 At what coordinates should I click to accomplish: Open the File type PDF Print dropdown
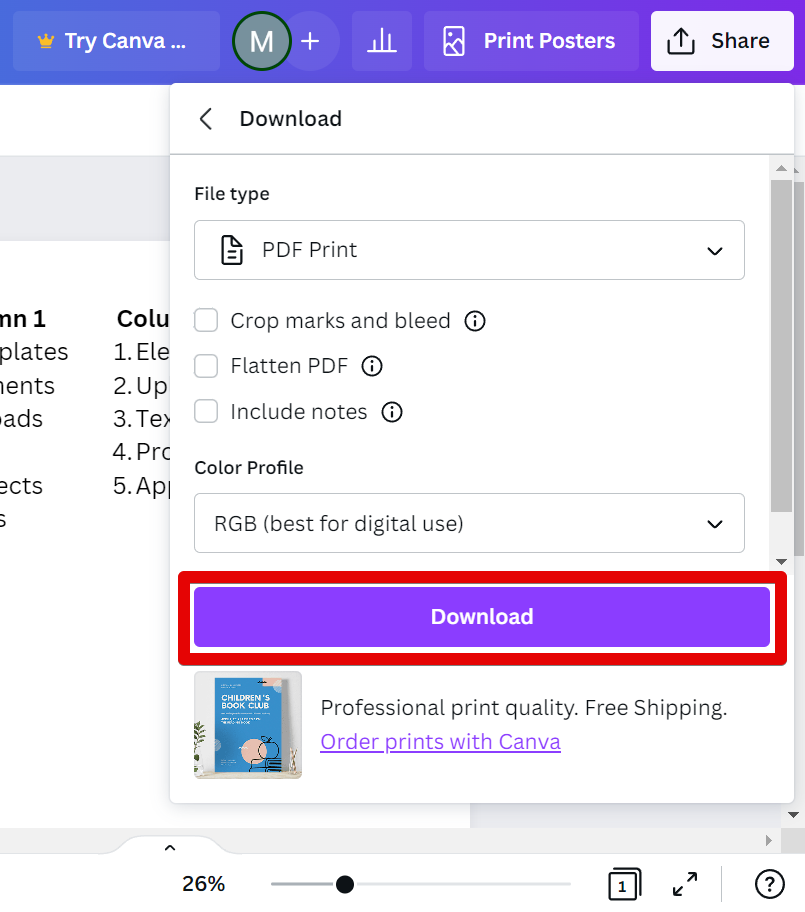click(469, 250)
